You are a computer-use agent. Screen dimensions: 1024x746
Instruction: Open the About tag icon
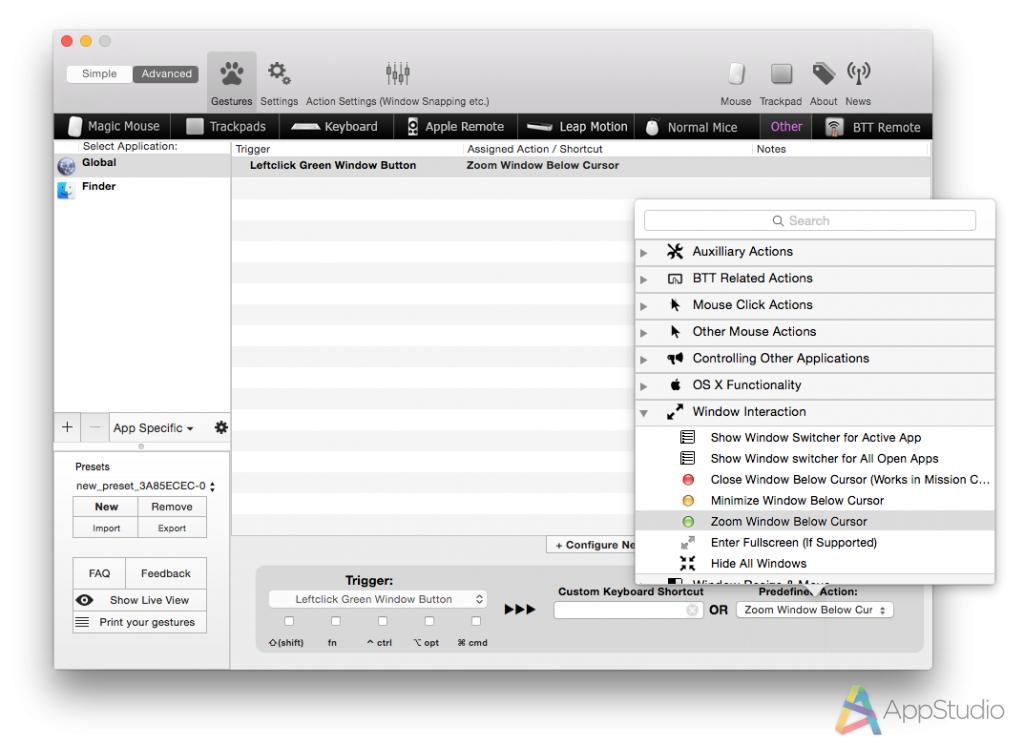click(823, 75)
